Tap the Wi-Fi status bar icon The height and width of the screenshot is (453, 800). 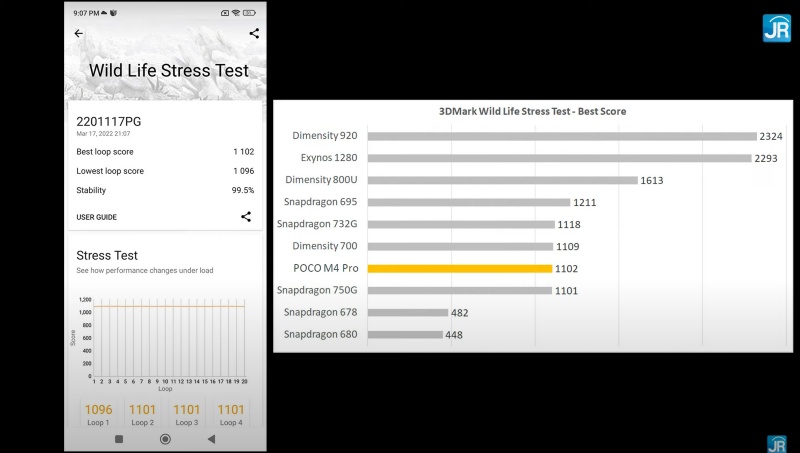coord(235,13)
